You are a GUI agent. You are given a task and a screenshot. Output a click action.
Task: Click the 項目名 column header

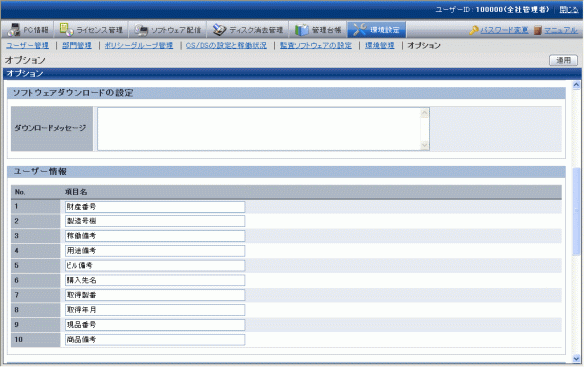pos(76,192)
